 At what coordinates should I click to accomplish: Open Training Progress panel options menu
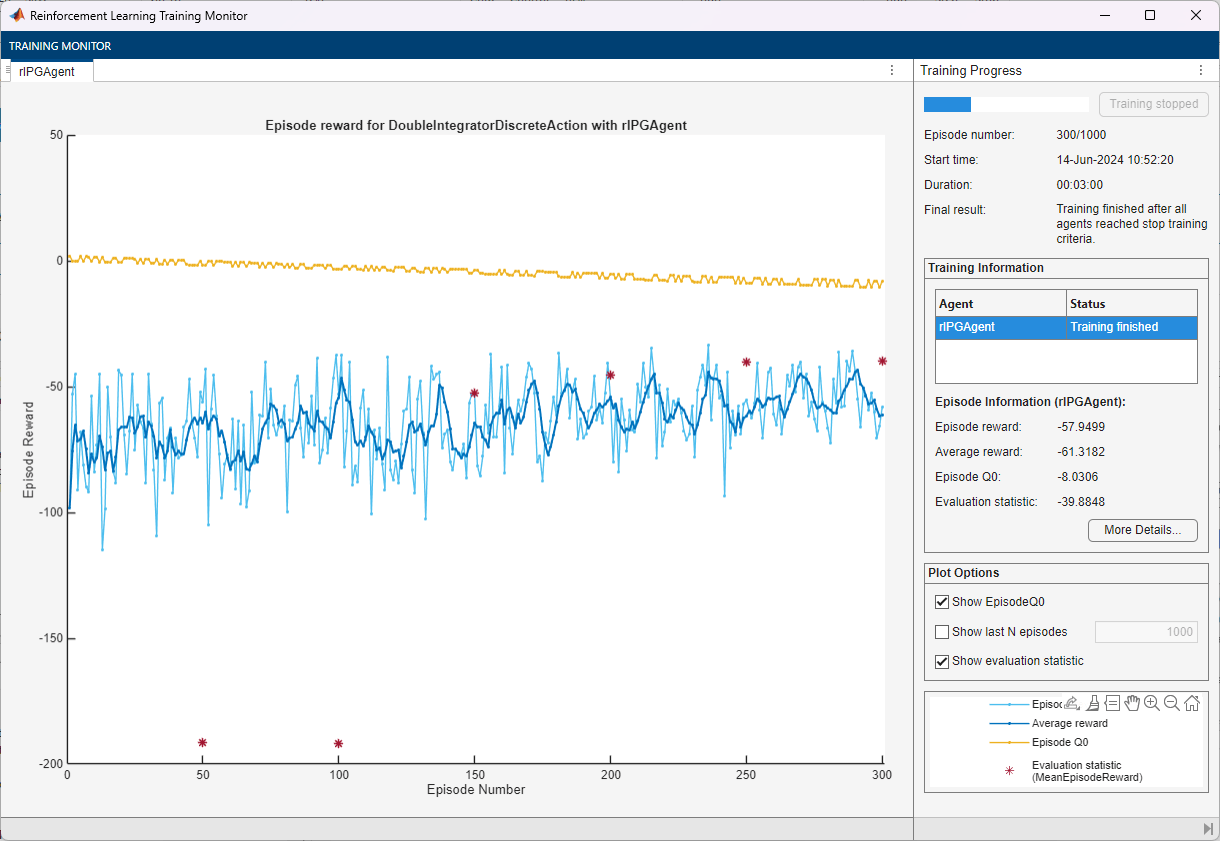click(1201, 71)
